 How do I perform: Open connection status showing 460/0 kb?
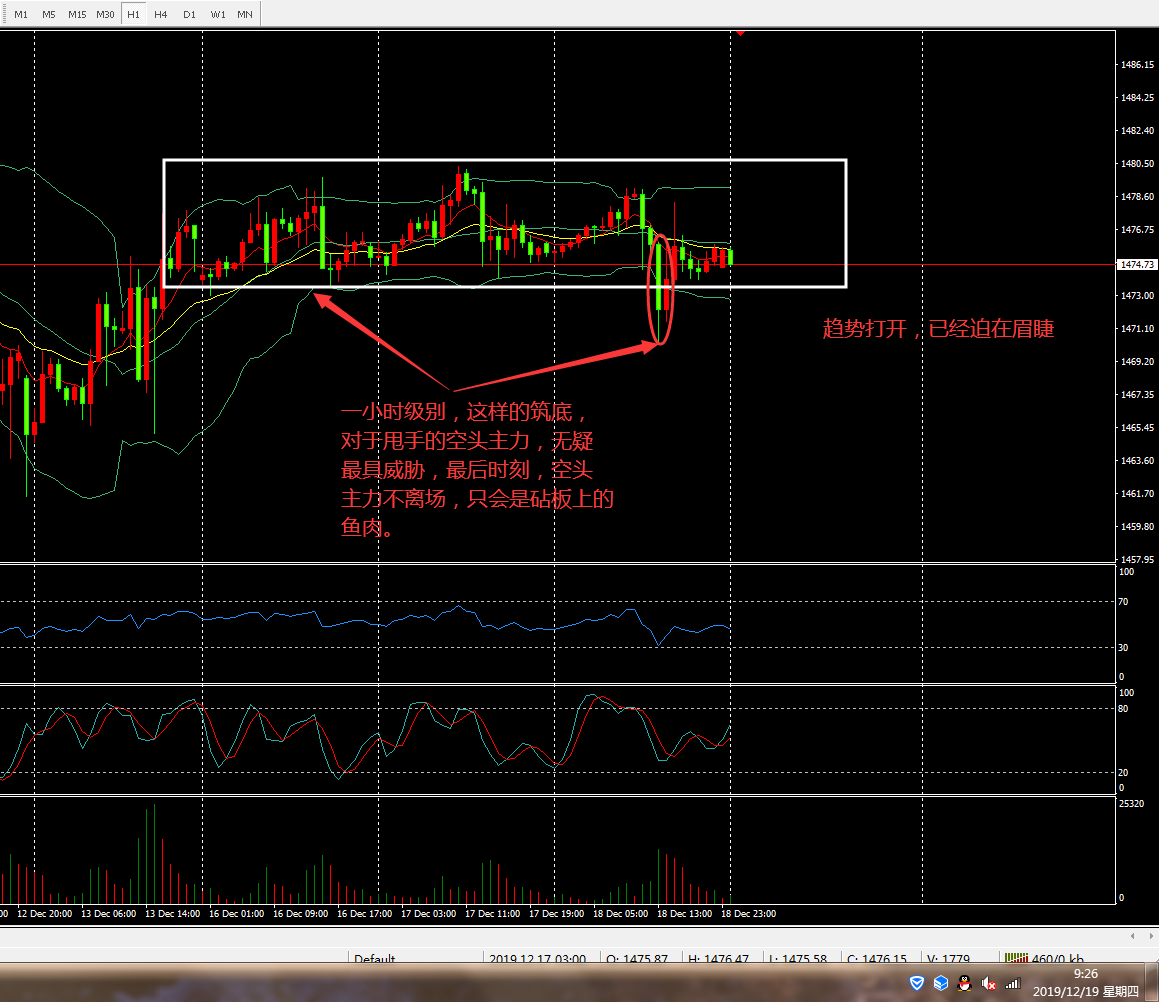(1044, 959)
